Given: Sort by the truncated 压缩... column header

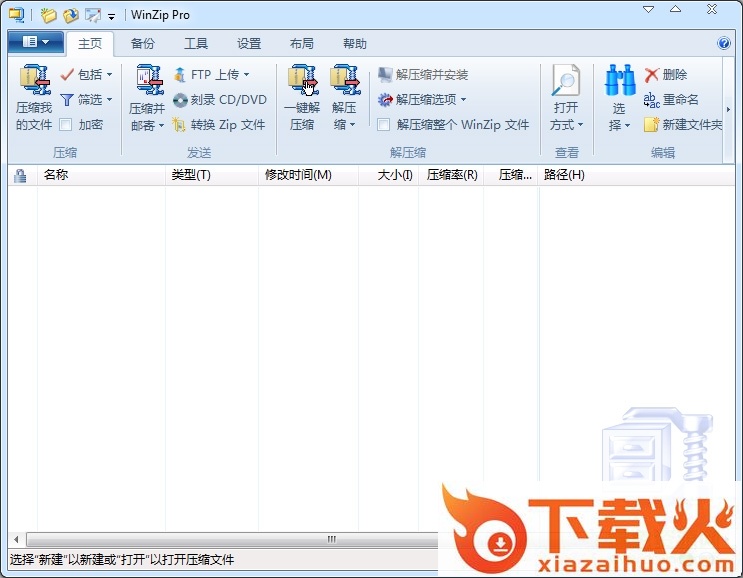Looking at the screenshot, I should [511, 175].
